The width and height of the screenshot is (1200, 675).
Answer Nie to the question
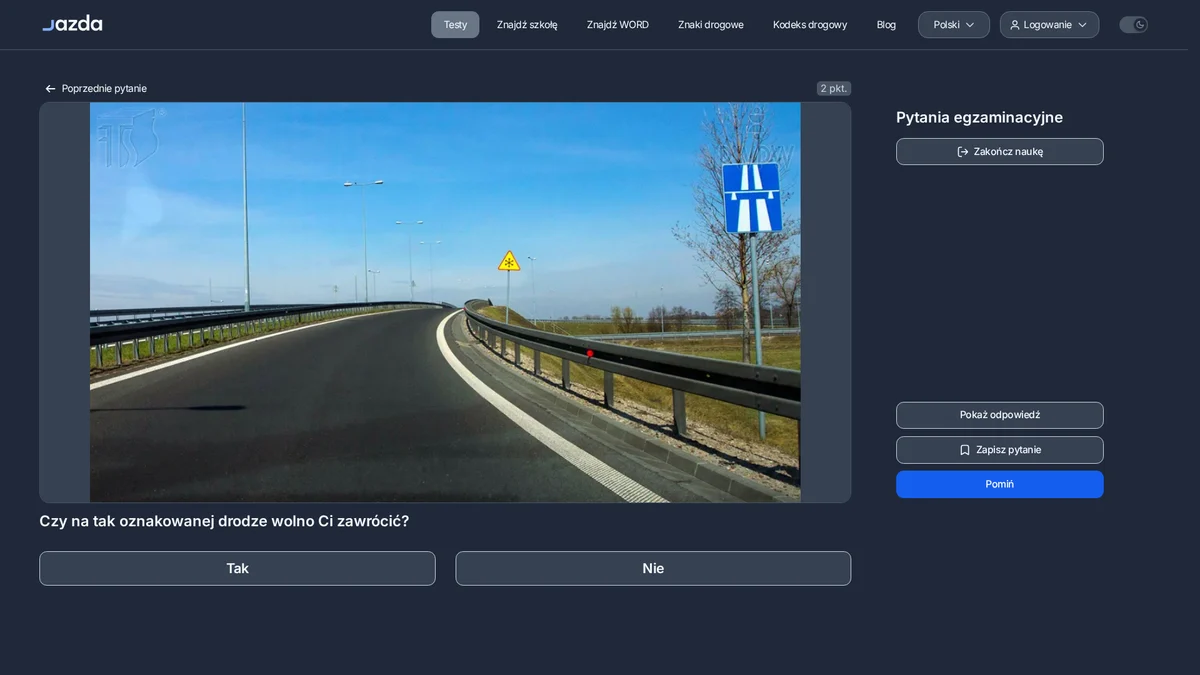[653, 568]
